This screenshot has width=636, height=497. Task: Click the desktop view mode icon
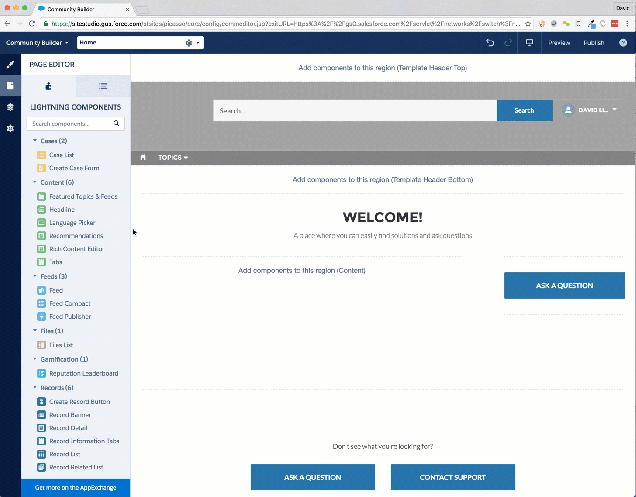click(x=530, y=43)
